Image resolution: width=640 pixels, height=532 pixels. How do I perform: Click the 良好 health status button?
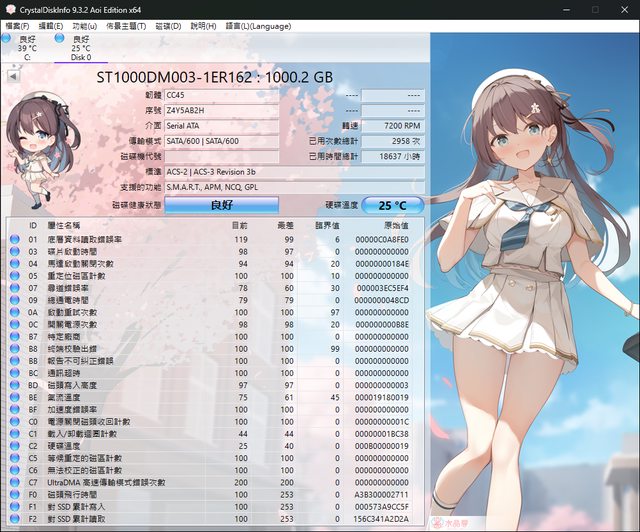coord(221,205)
